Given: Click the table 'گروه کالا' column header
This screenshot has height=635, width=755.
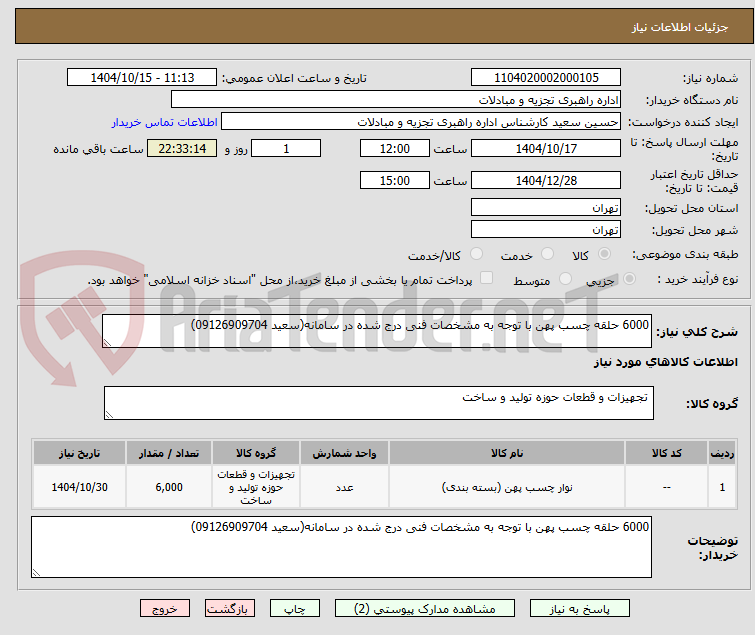Looking at the screenshot, I should 256,453.
